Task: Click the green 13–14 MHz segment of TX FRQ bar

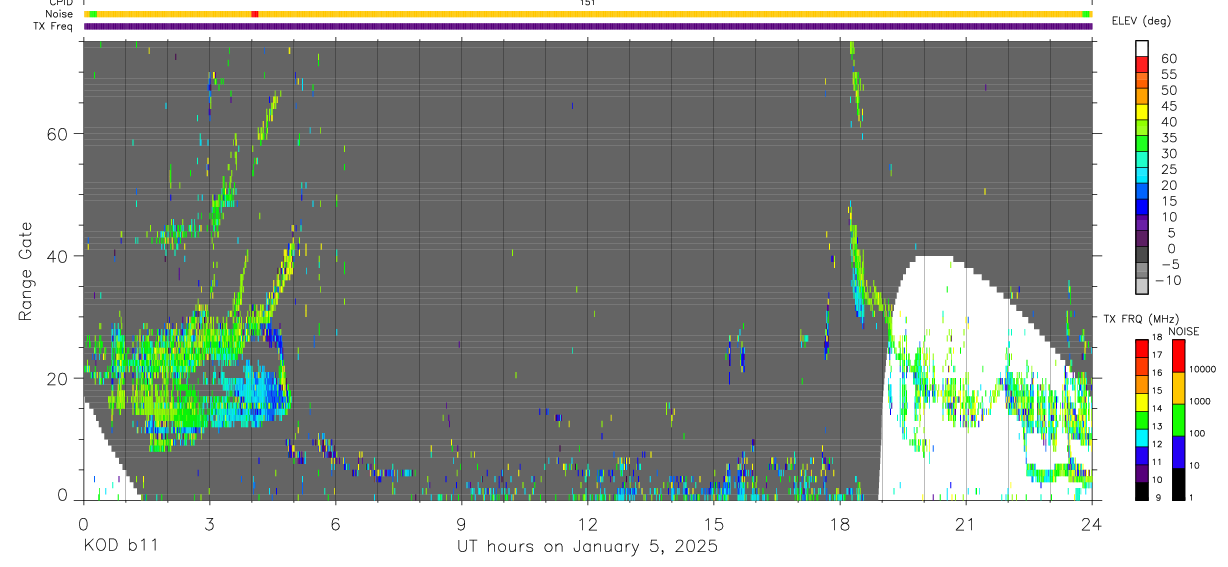Action: tap(1142, 418)
